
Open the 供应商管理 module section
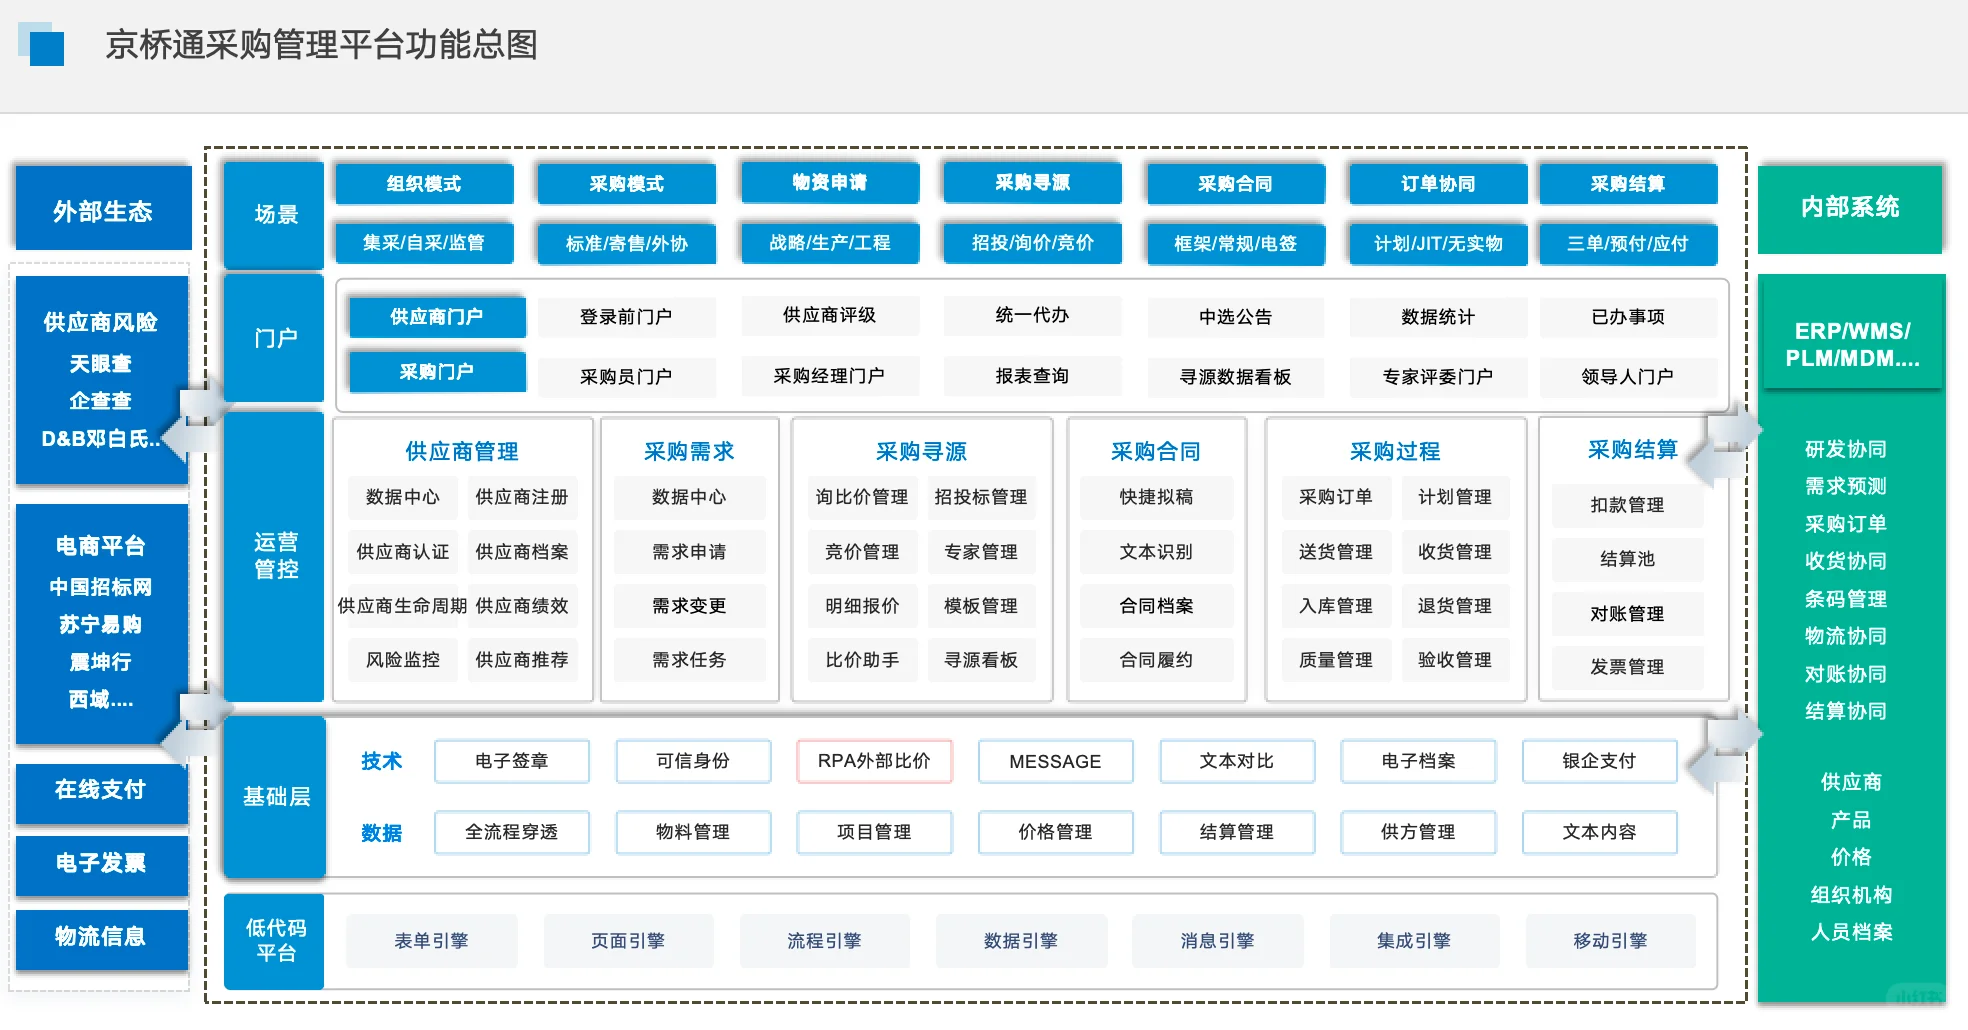pyautogui.click(x=461, y=451)
